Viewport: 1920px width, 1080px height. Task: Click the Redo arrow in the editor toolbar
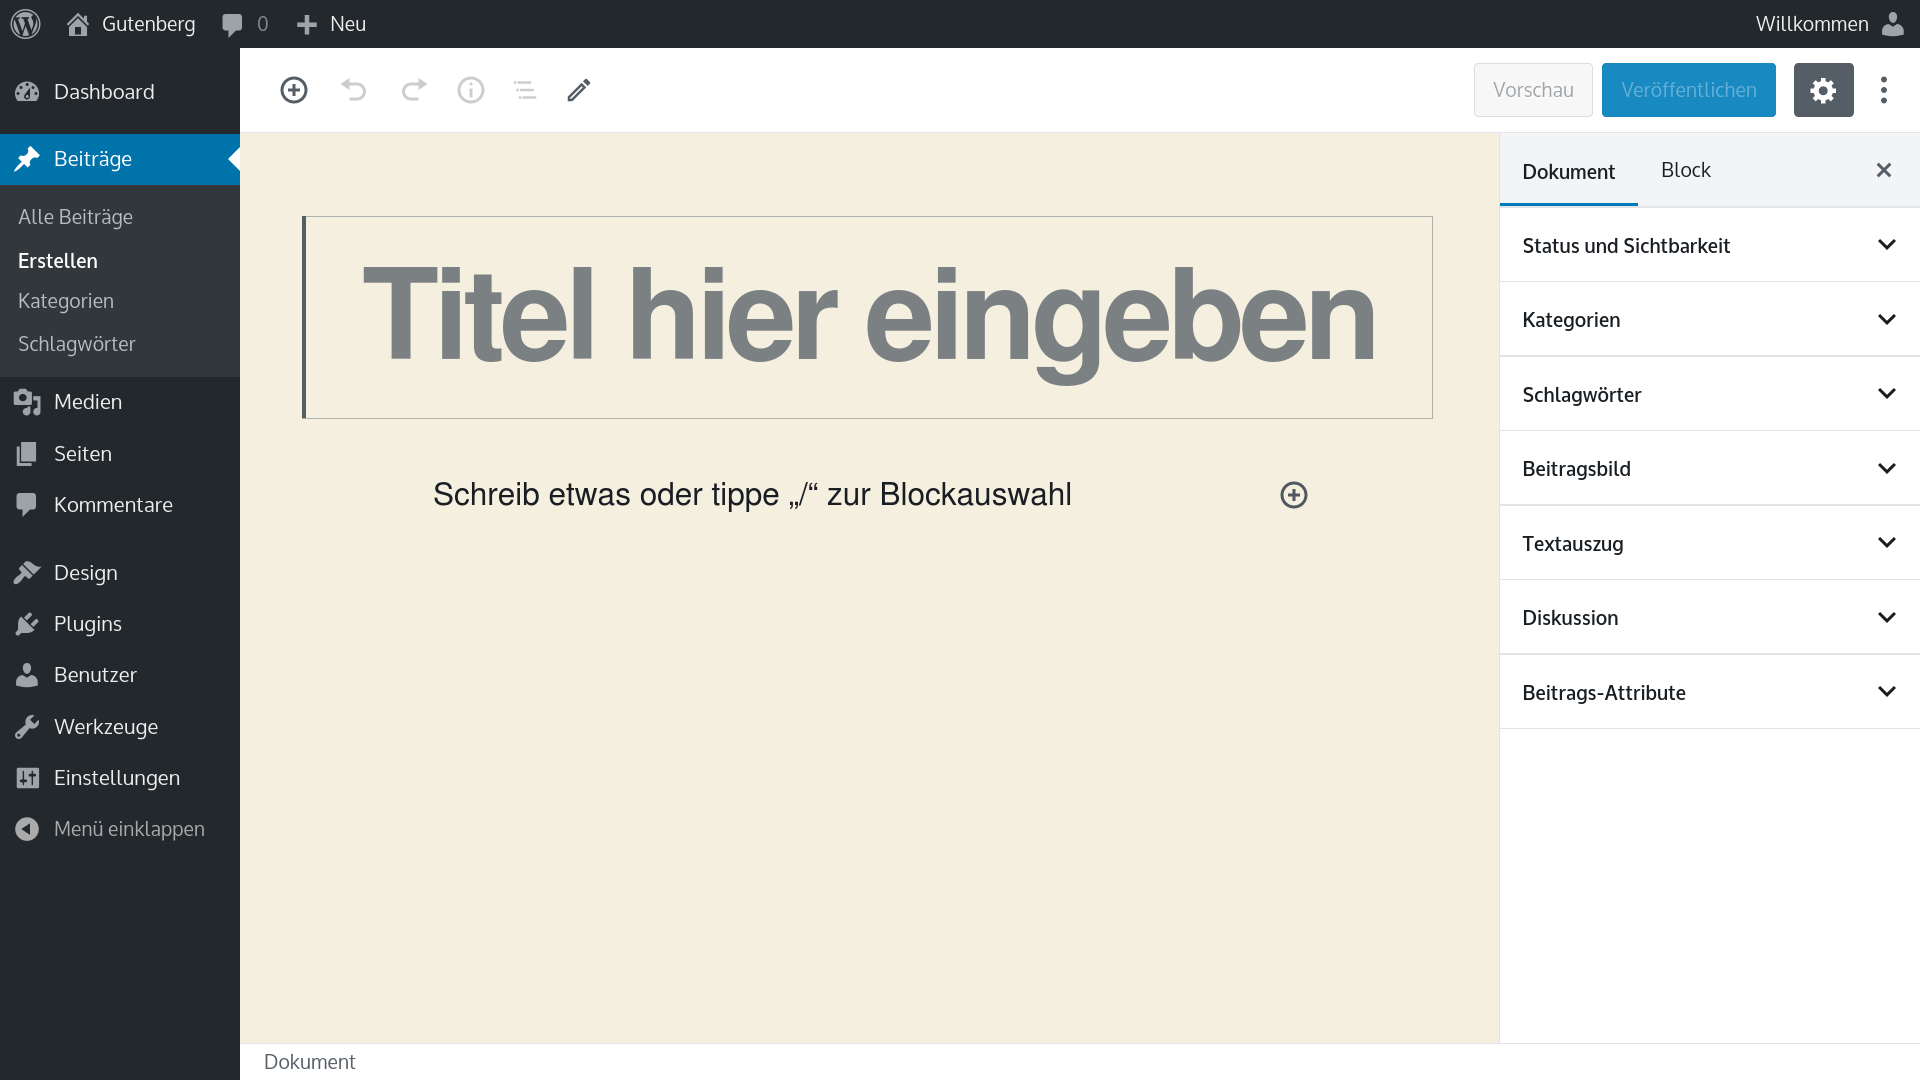[413, 90]
